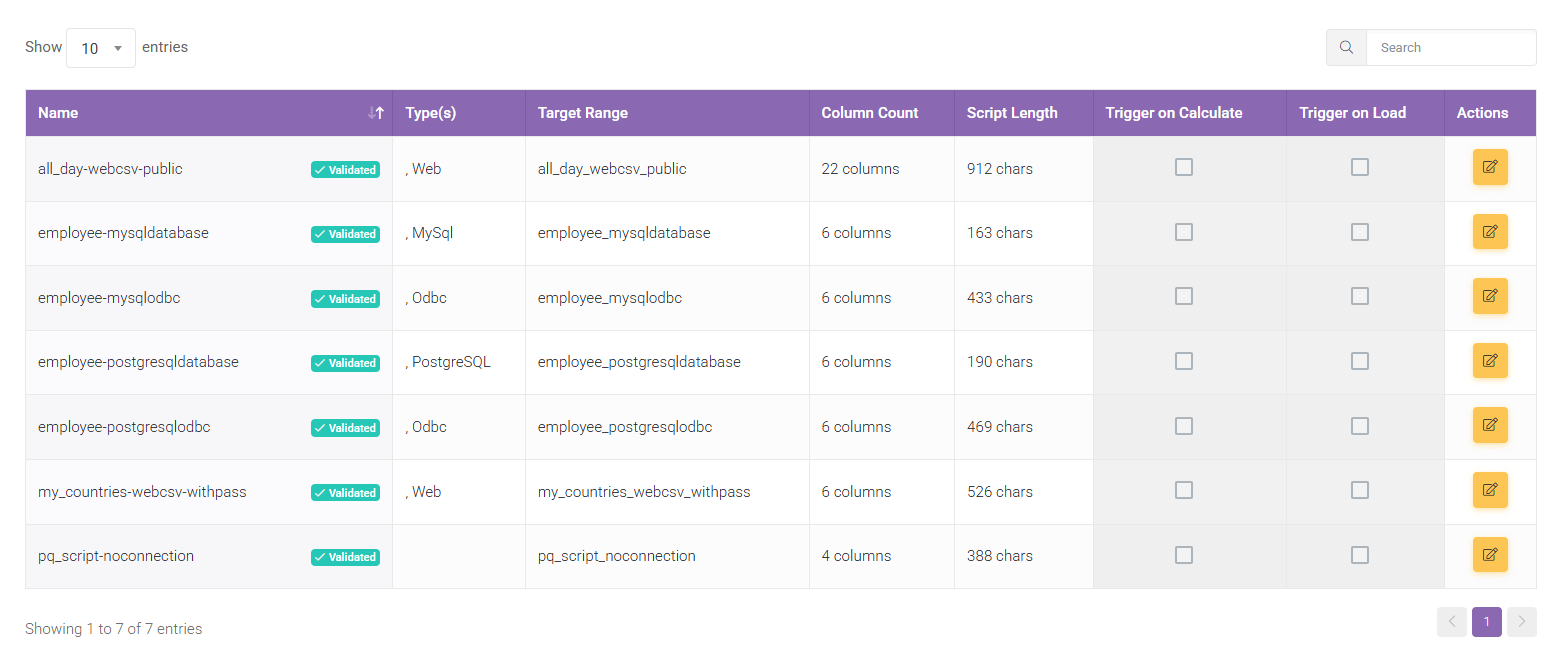Edit the all_day-webcsv-public entry
Screen dimensions: 1555x660
[x=1490, y=167]
